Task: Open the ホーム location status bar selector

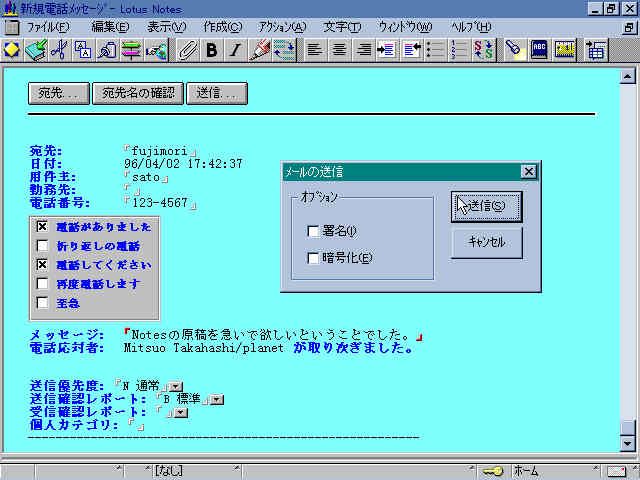Action: tap(553, 471)
